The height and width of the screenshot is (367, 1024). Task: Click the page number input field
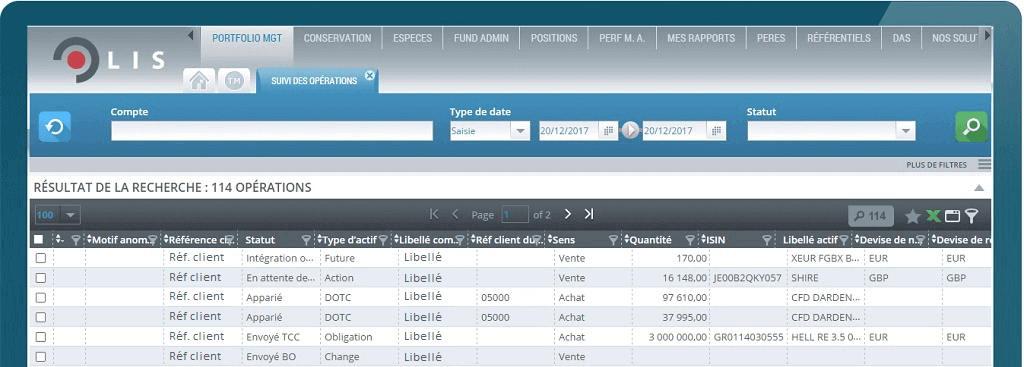tap(515, 214)
